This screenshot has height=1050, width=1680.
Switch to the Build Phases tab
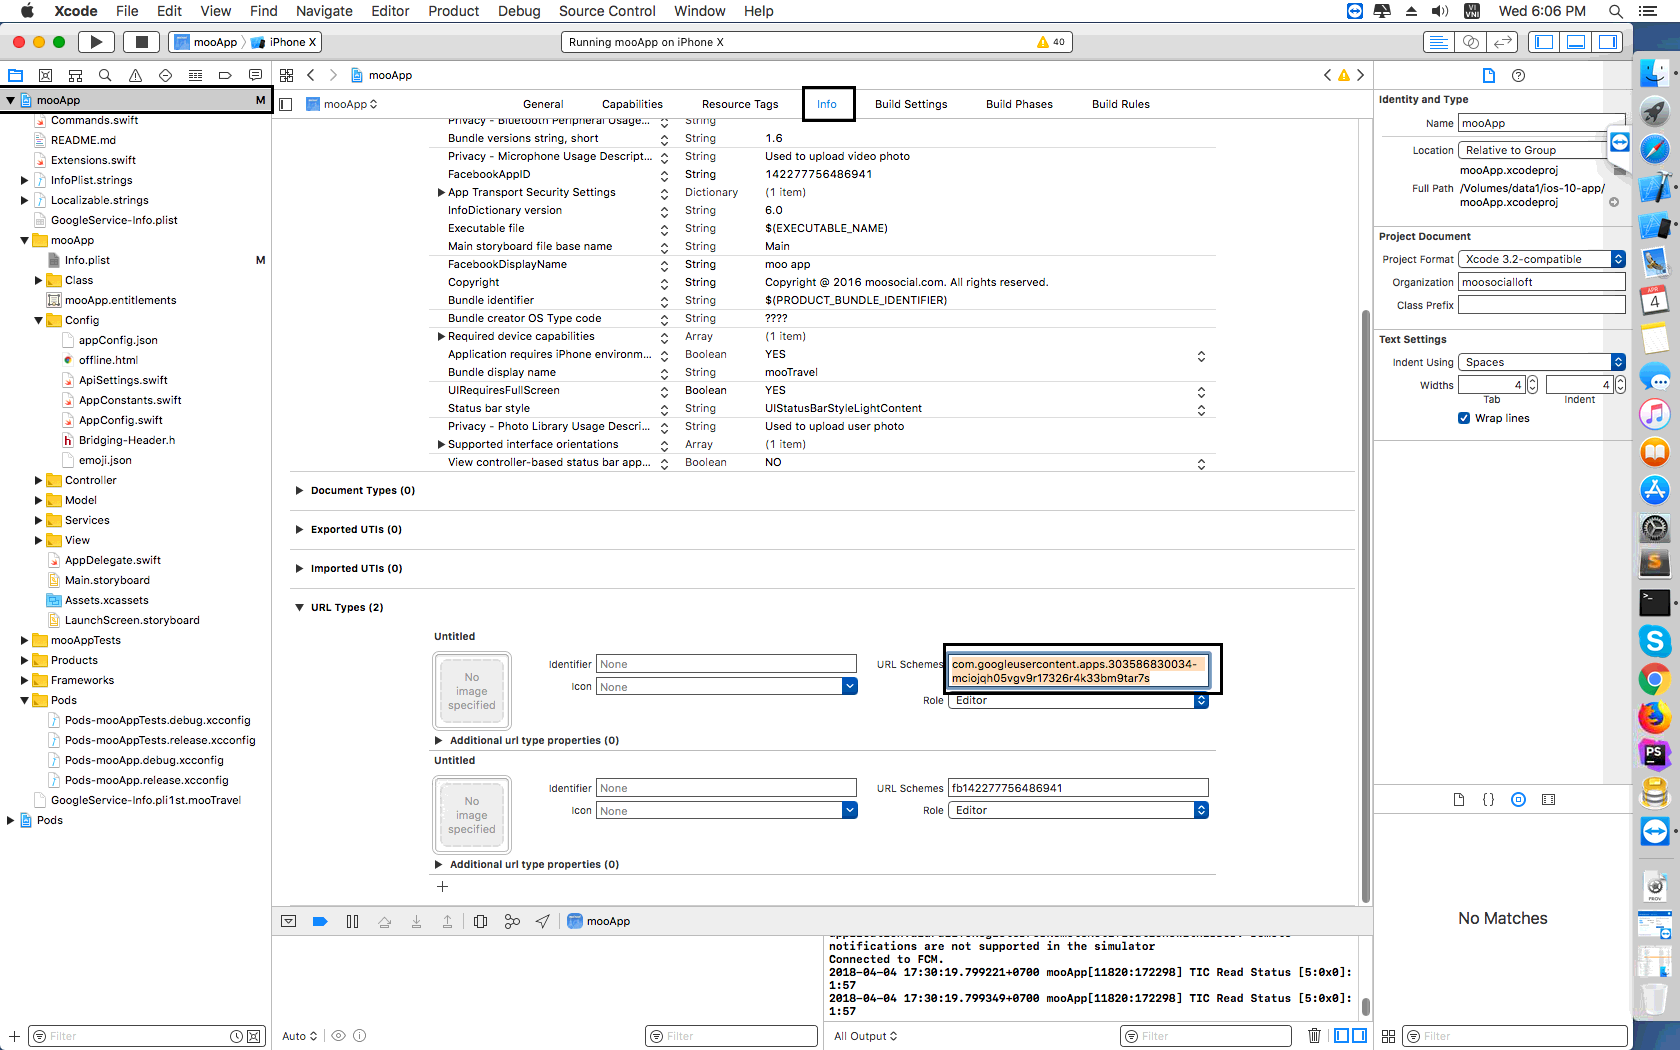point(1019,104)
